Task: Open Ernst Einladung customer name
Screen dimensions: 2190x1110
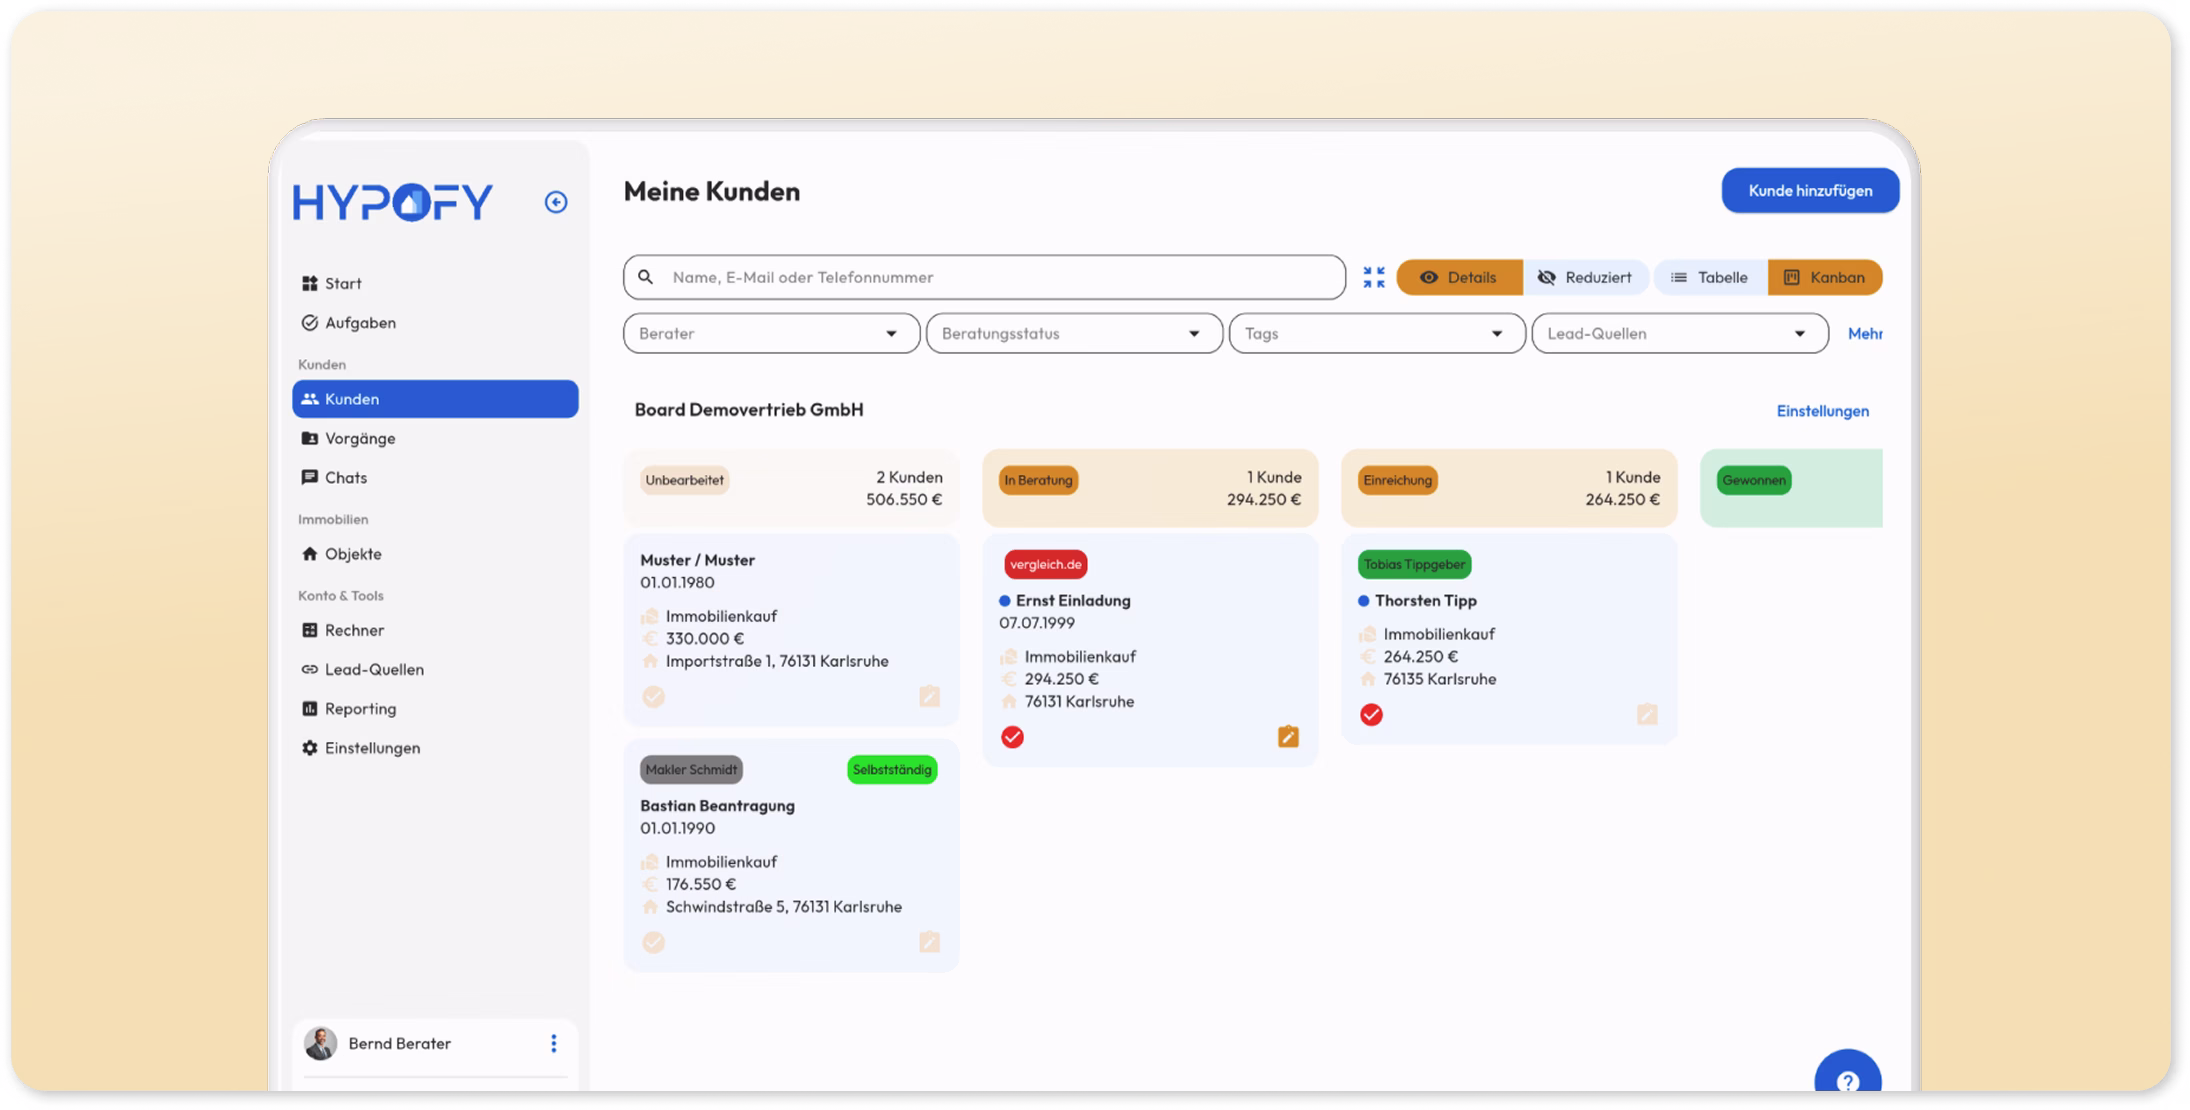Action: tap(1073, 601)
